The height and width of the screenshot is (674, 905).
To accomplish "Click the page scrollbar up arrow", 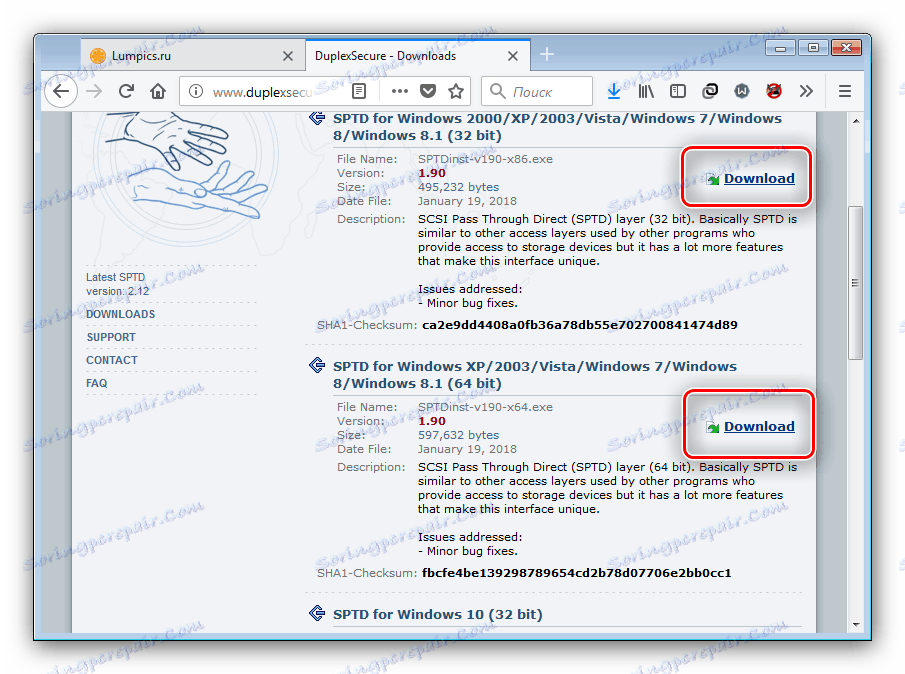I will pyautogui.click(x=856, y=121).
